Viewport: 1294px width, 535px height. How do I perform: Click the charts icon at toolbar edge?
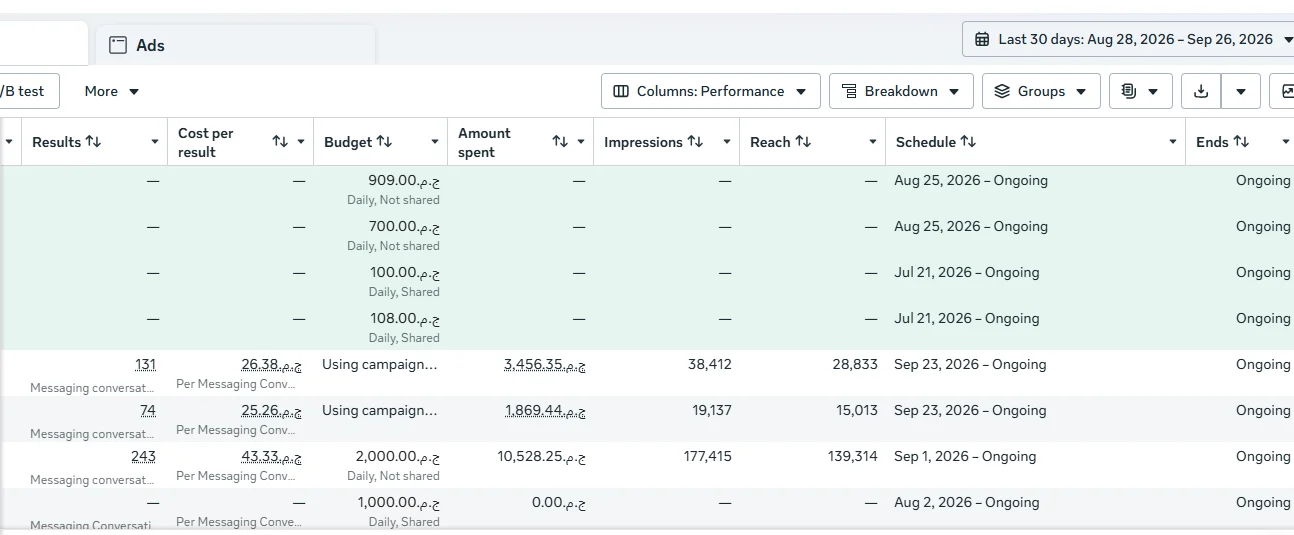coord(1284,91)
